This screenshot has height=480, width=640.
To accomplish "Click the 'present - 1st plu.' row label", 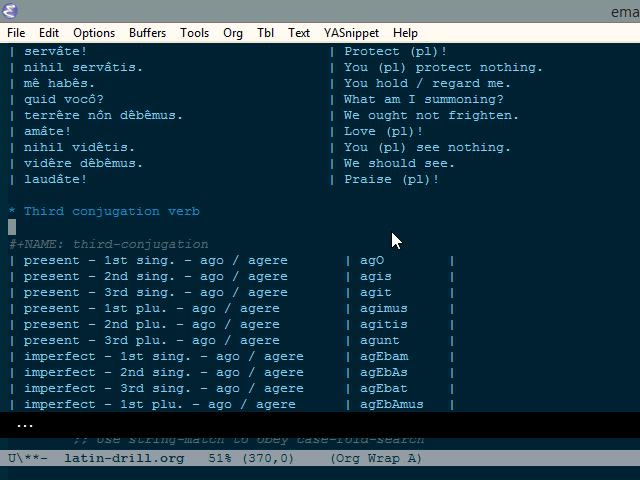I will coord(151,308).
